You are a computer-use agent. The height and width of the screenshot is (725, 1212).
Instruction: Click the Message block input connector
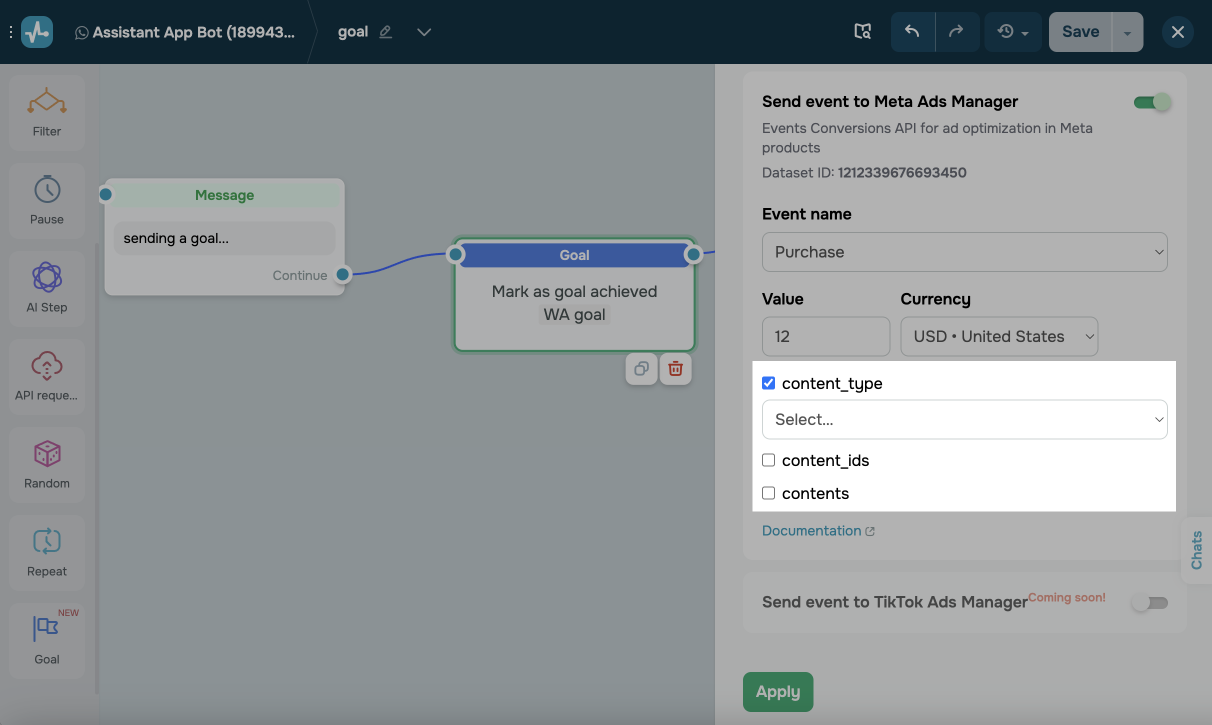(x=106, y=194)
